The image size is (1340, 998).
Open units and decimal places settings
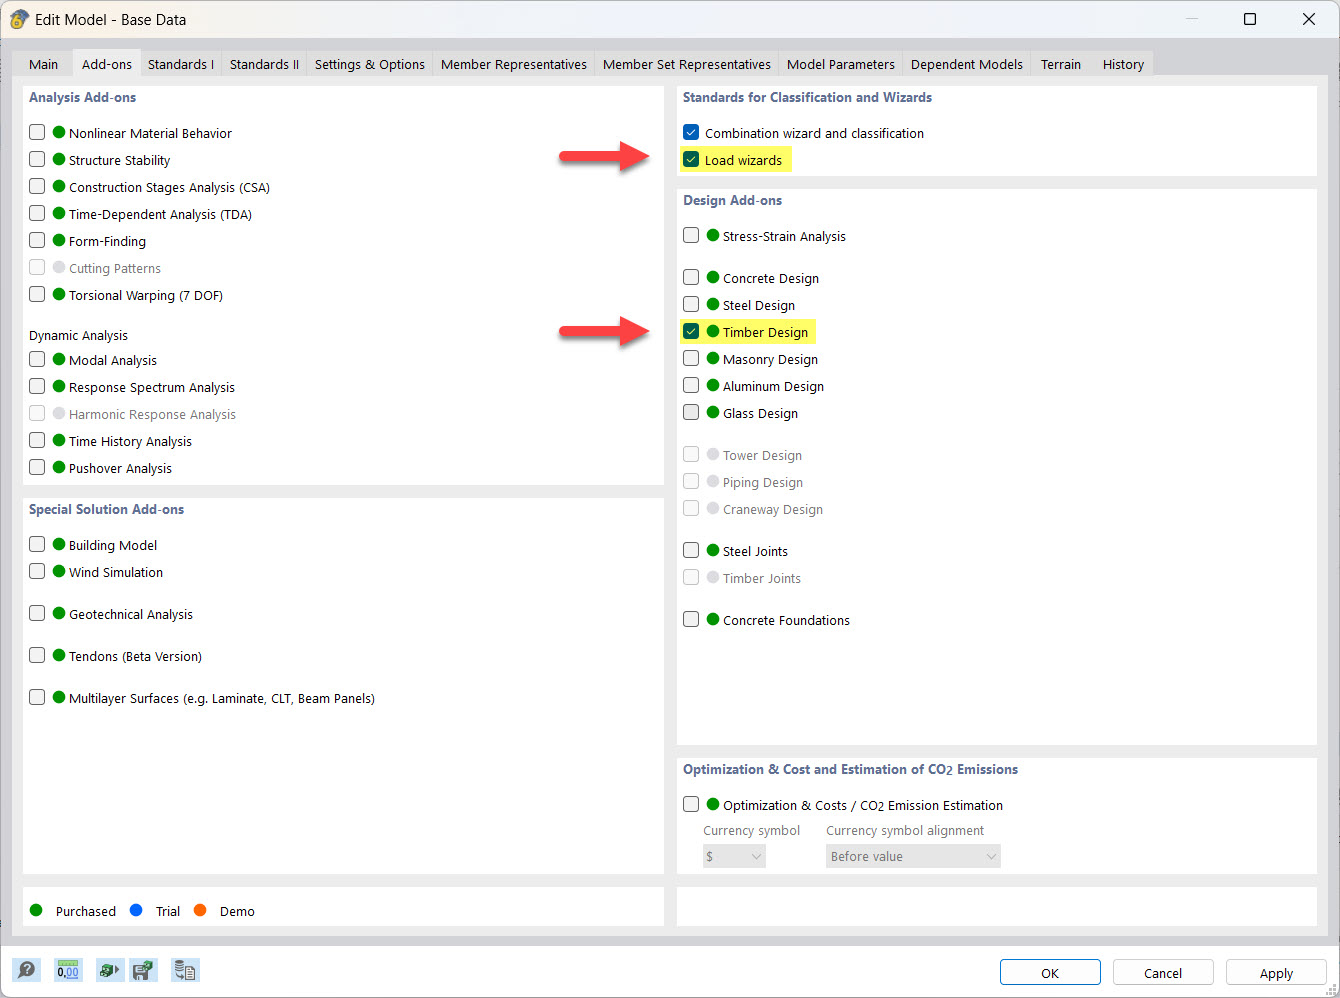(68, 970)
